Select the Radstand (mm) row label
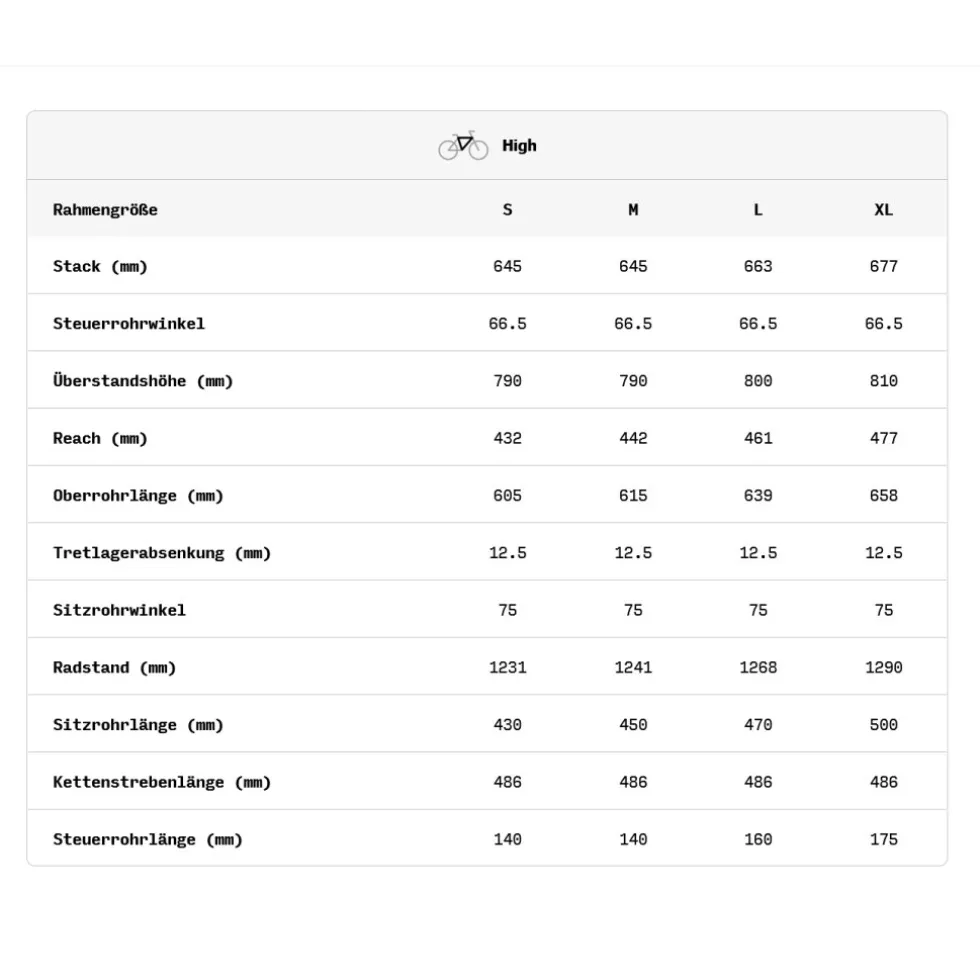This screenshot has width=980, height=980. point(114,668)
